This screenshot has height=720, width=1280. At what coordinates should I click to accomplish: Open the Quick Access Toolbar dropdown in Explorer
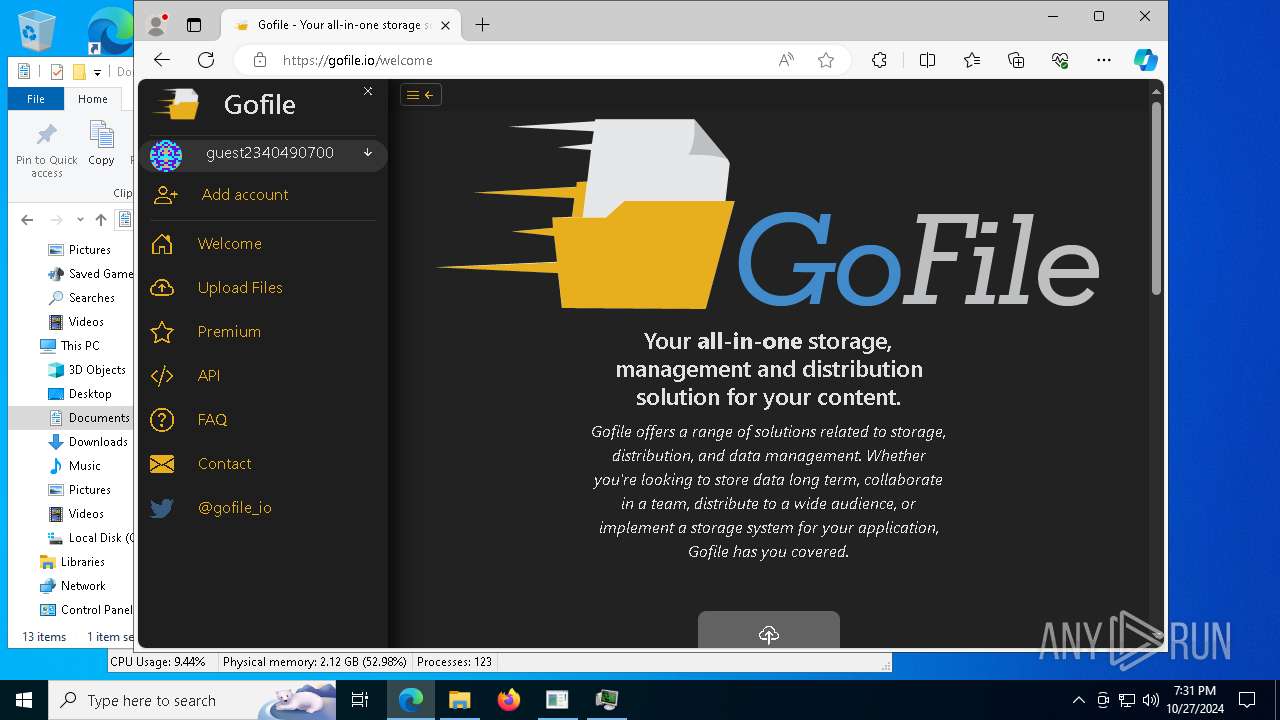97,72
